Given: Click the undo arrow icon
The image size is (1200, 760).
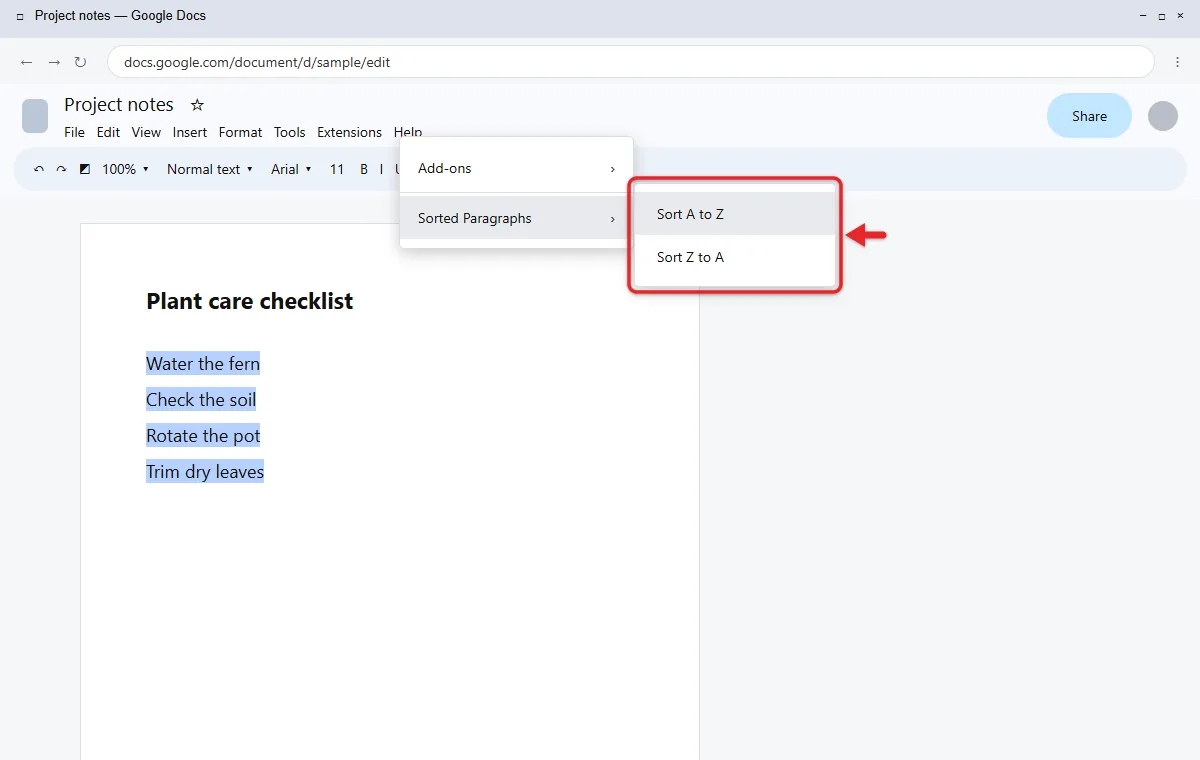Looking at the screenshot, I should coord(39,169).
